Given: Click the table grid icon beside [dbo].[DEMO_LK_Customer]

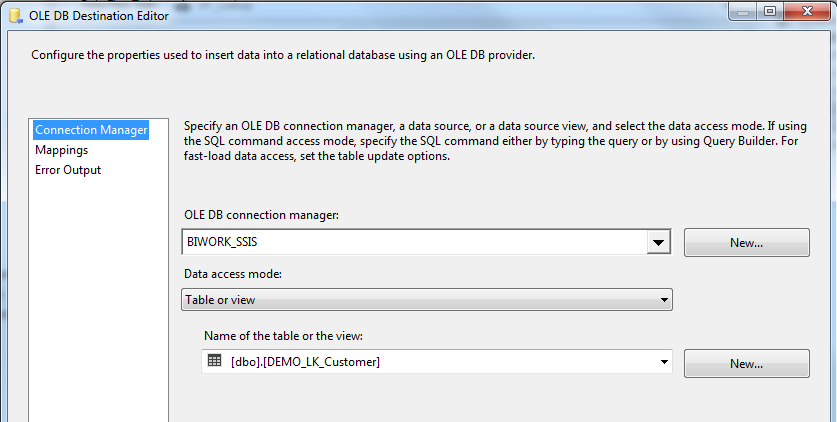Looking at the screenshot, I should 214,361.
